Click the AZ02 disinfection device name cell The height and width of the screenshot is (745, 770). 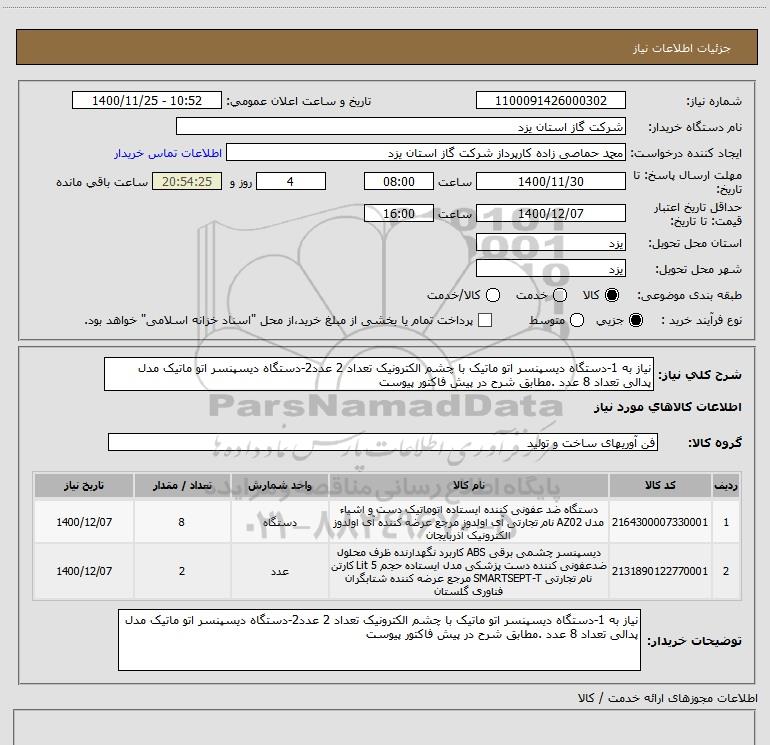click(x=468, y=522)
